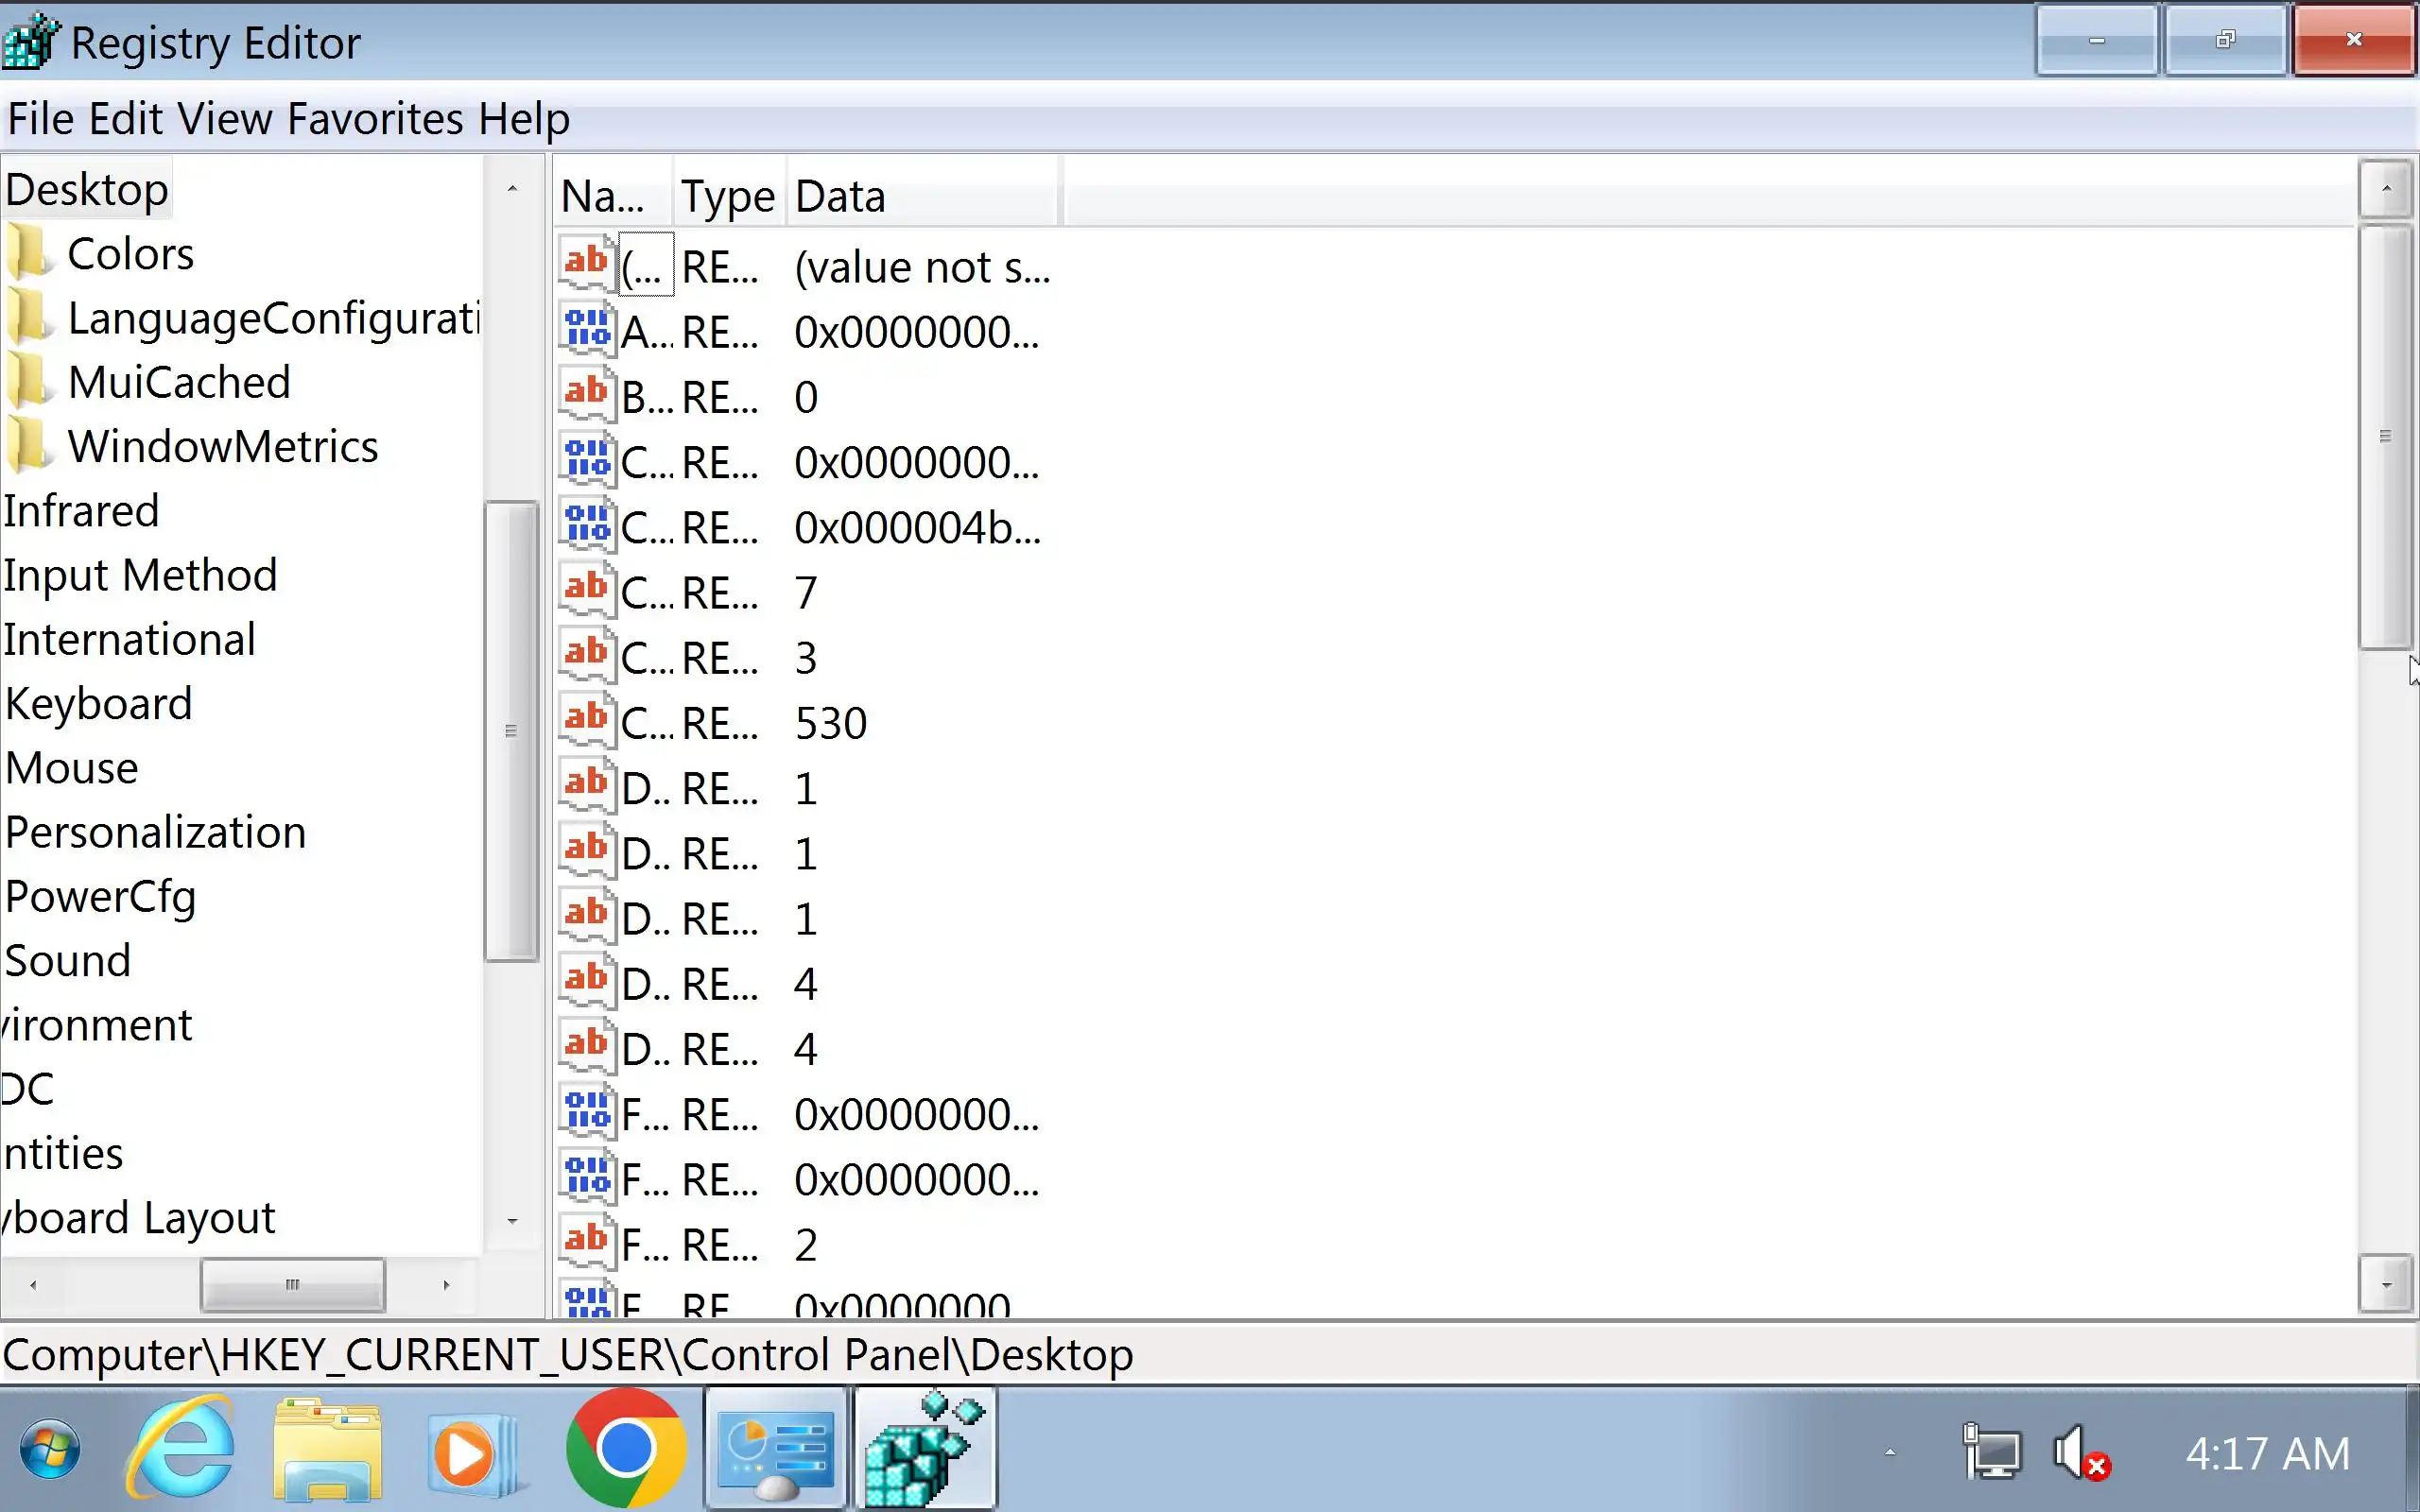Open the Favorites menu
This screenshot has width=2420, height=1512.
[x=375, y=119]
